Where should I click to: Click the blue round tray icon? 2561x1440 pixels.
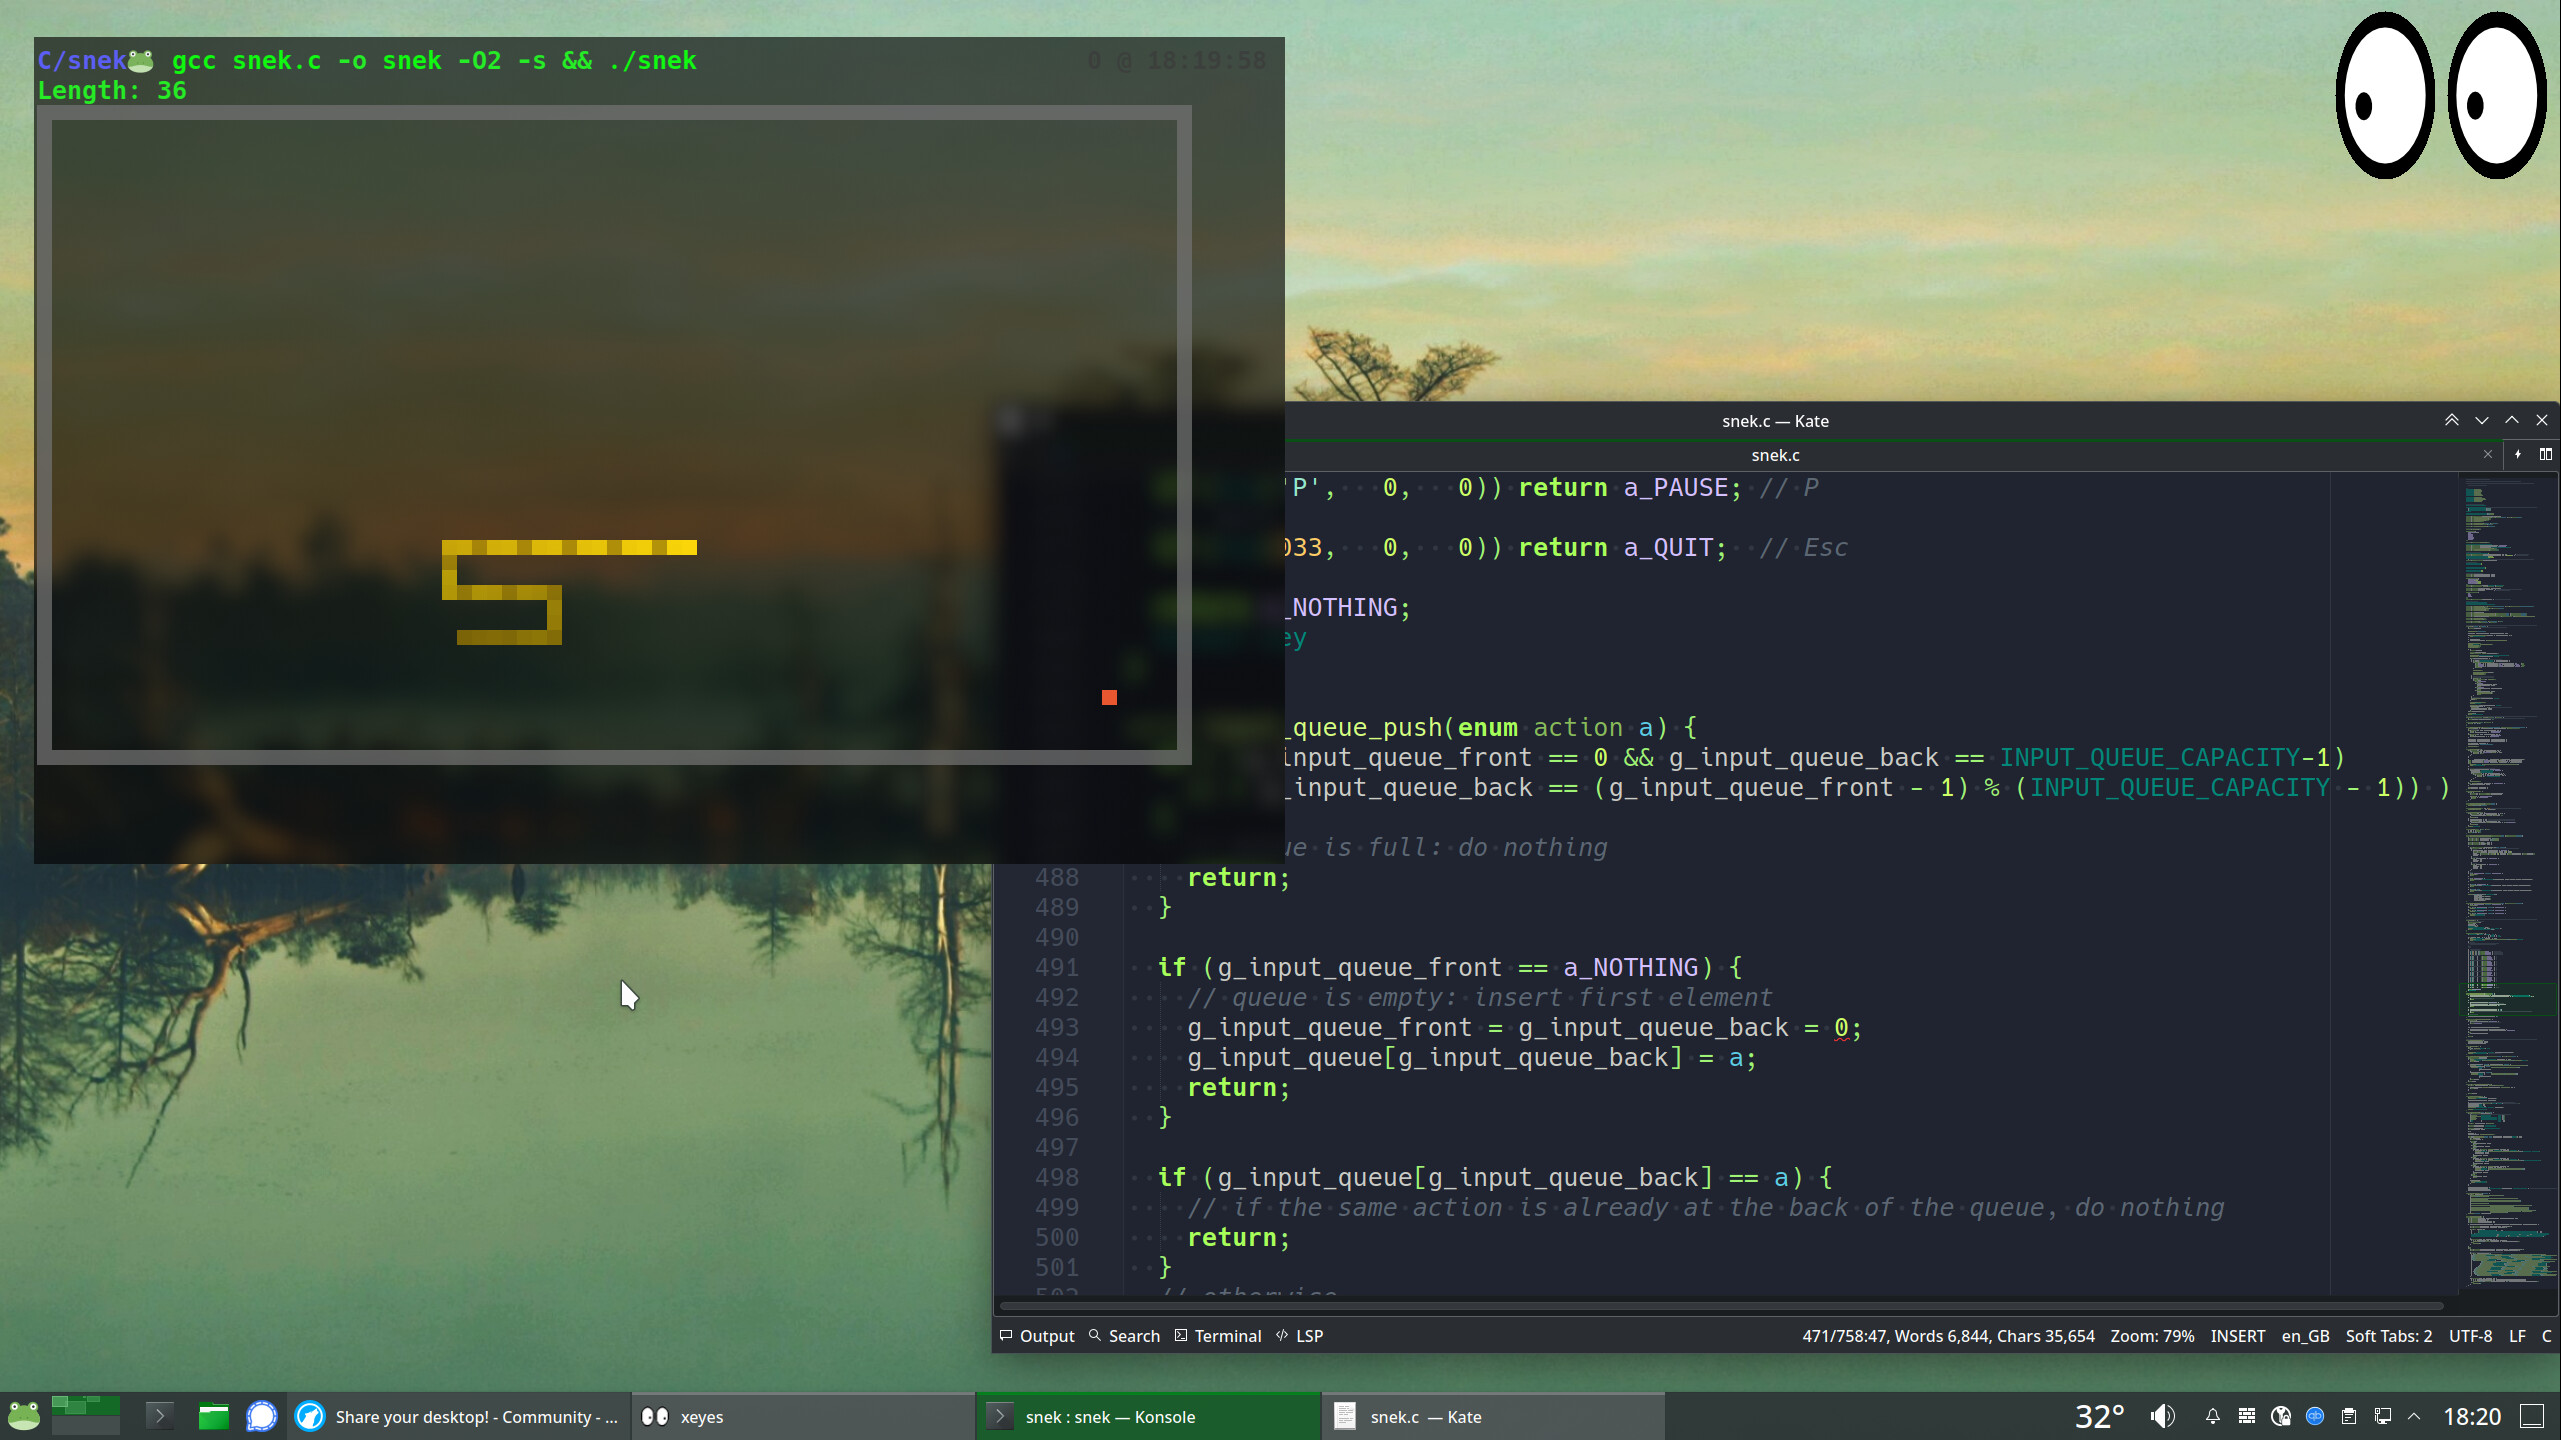(2315, 1416)
